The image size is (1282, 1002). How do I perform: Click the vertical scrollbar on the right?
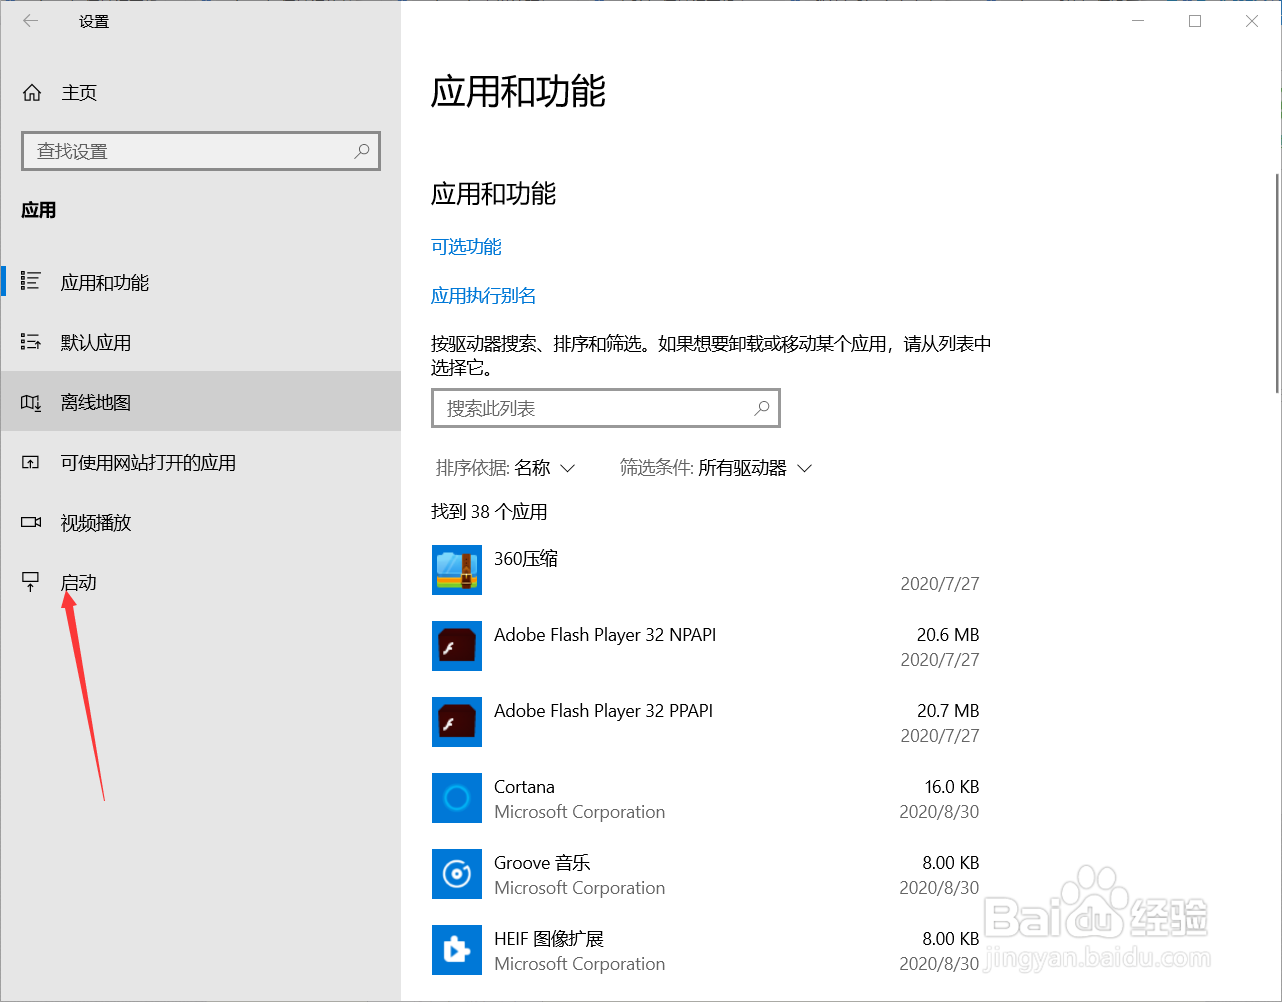pyautogui.click(x=1277, y=283)
